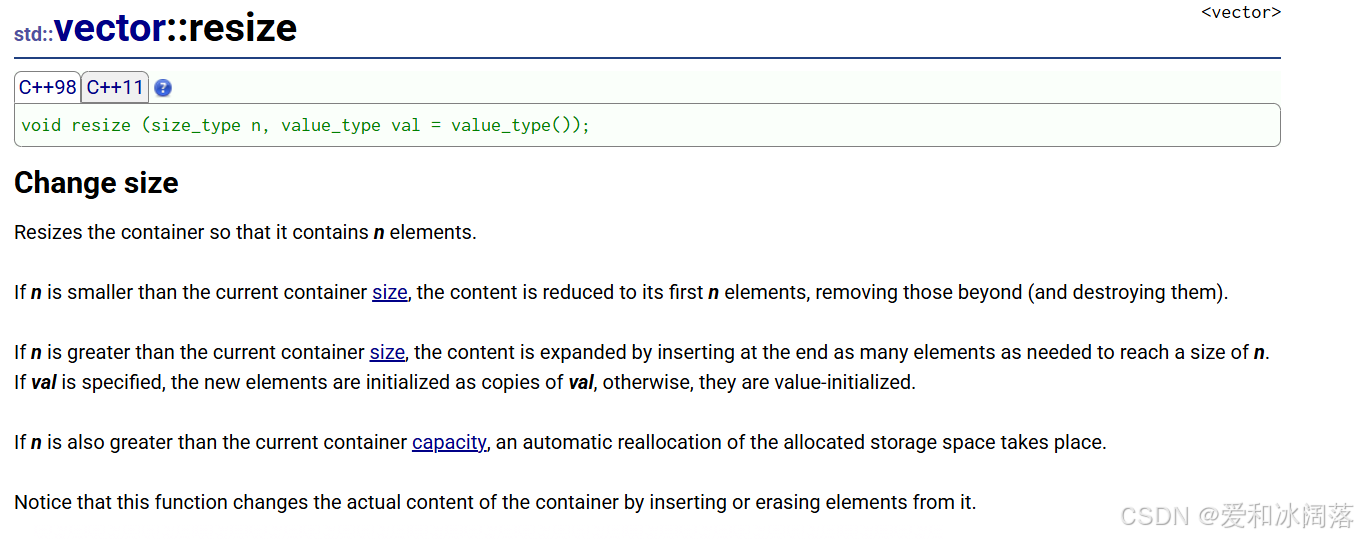Follow the capacity hyperlink
Screen dimensions: 1358x539
[449, 442]
